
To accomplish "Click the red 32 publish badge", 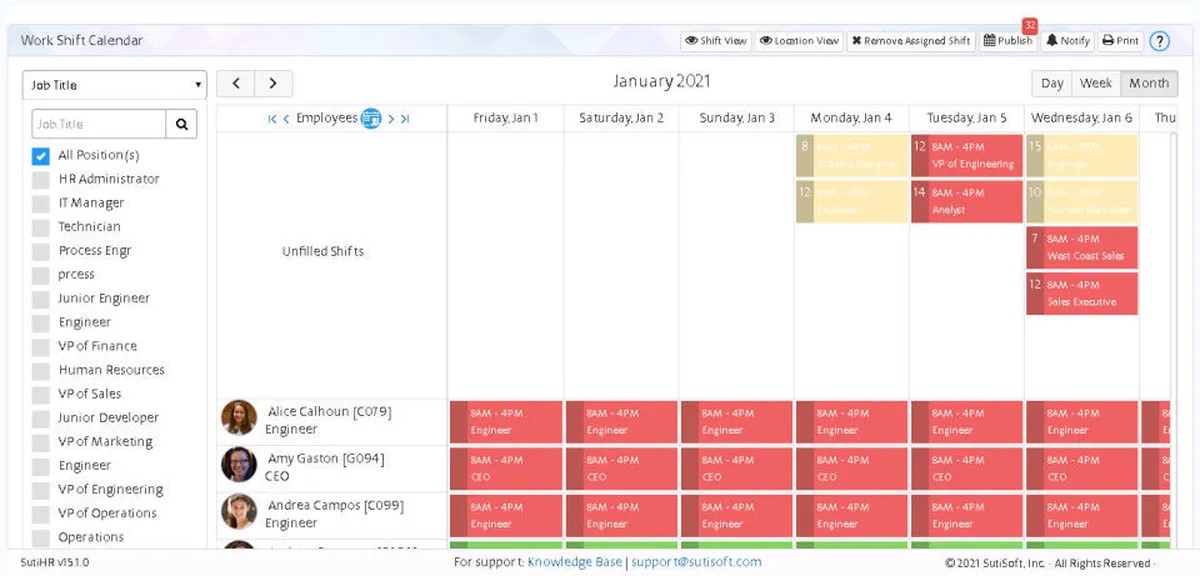I will (1029, 25).
